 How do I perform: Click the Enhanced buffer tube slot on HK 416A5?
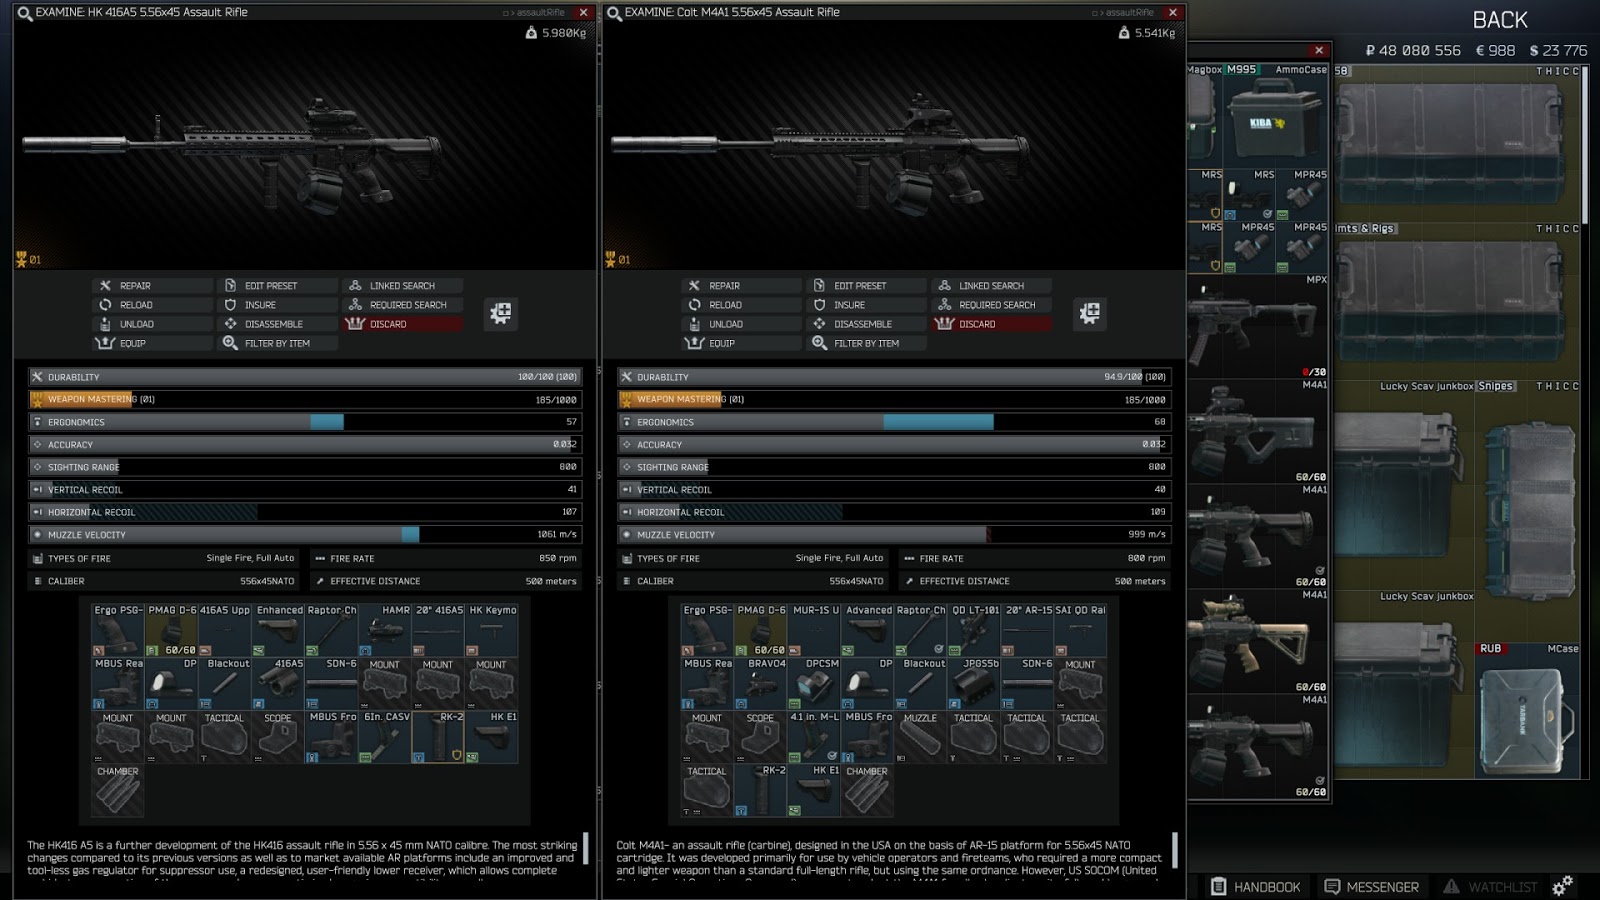point(279,630)
